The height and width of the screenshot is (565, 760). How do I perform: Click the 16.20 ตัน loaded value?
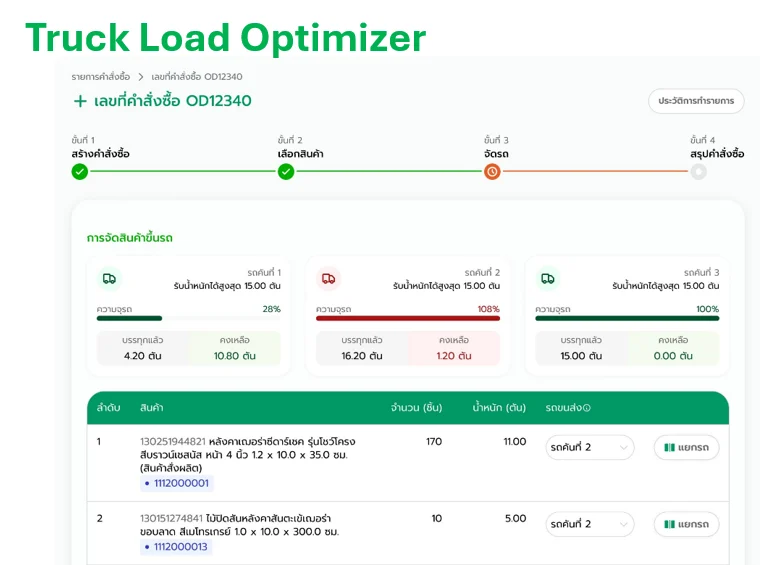click(362, 356)
